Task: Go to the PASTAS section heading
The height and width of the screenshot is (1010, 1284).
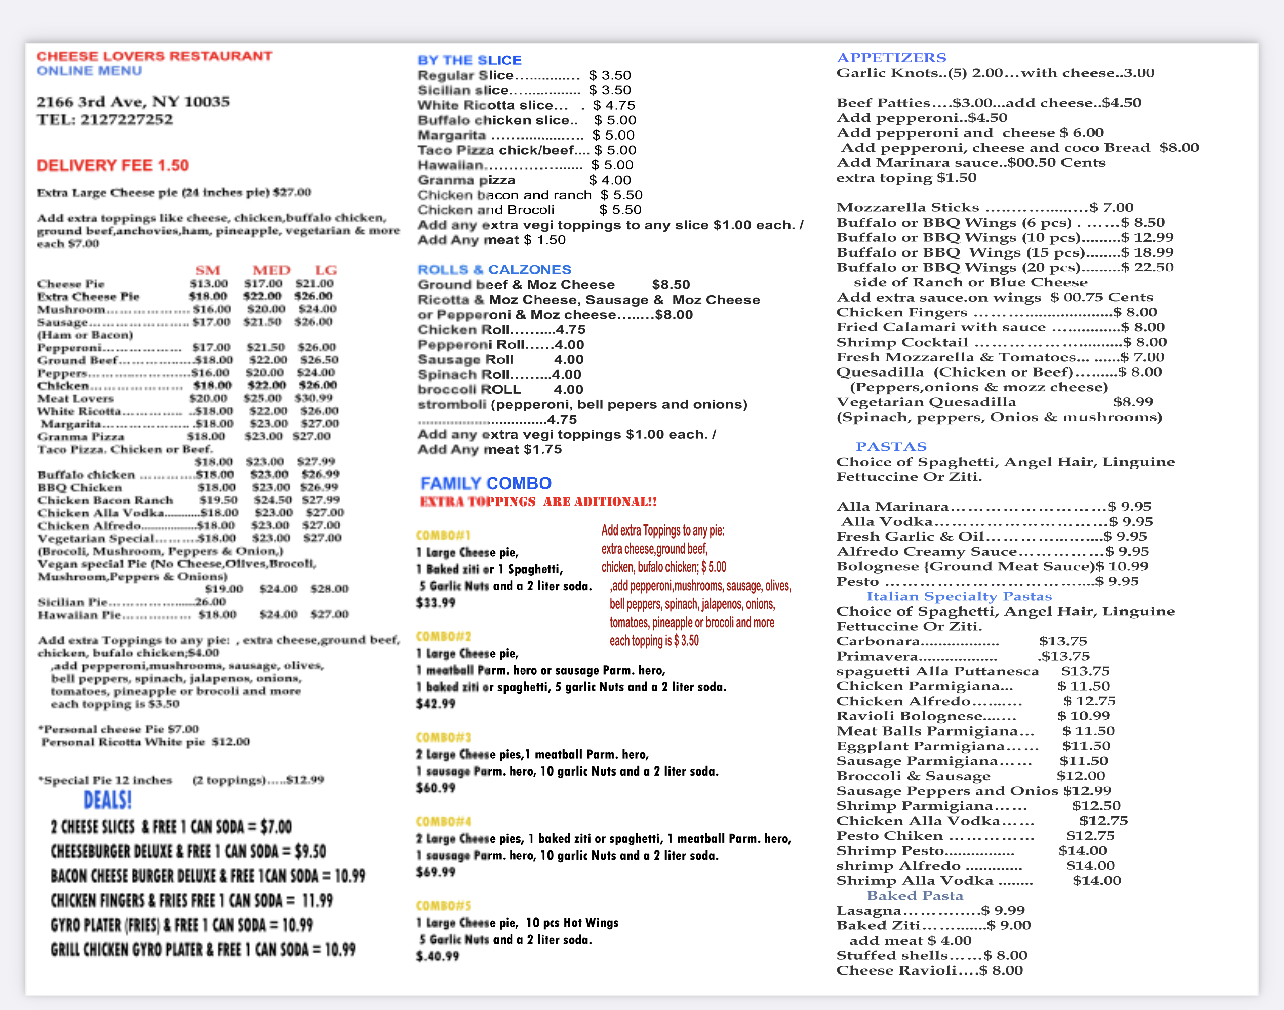Action: pyautogui.click(x=890, y=446)
